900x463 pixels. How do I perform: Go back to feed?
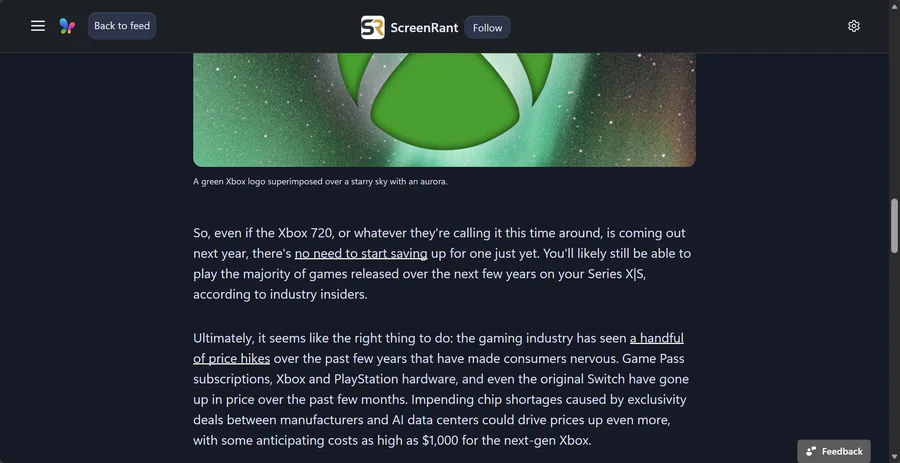pyautogui.click(x=122, y=26)
